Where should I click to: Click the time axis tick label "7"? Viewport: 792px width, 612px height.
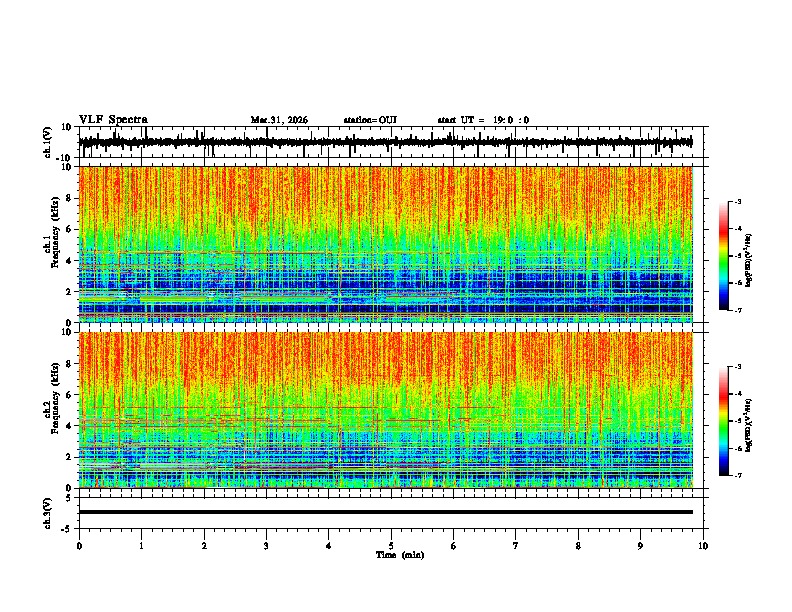click(516, 546)
